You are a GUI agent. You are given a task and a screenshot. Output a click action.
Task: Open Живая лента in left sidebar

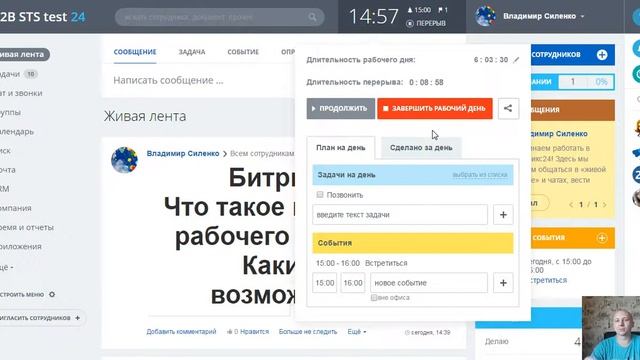[24, 54]
